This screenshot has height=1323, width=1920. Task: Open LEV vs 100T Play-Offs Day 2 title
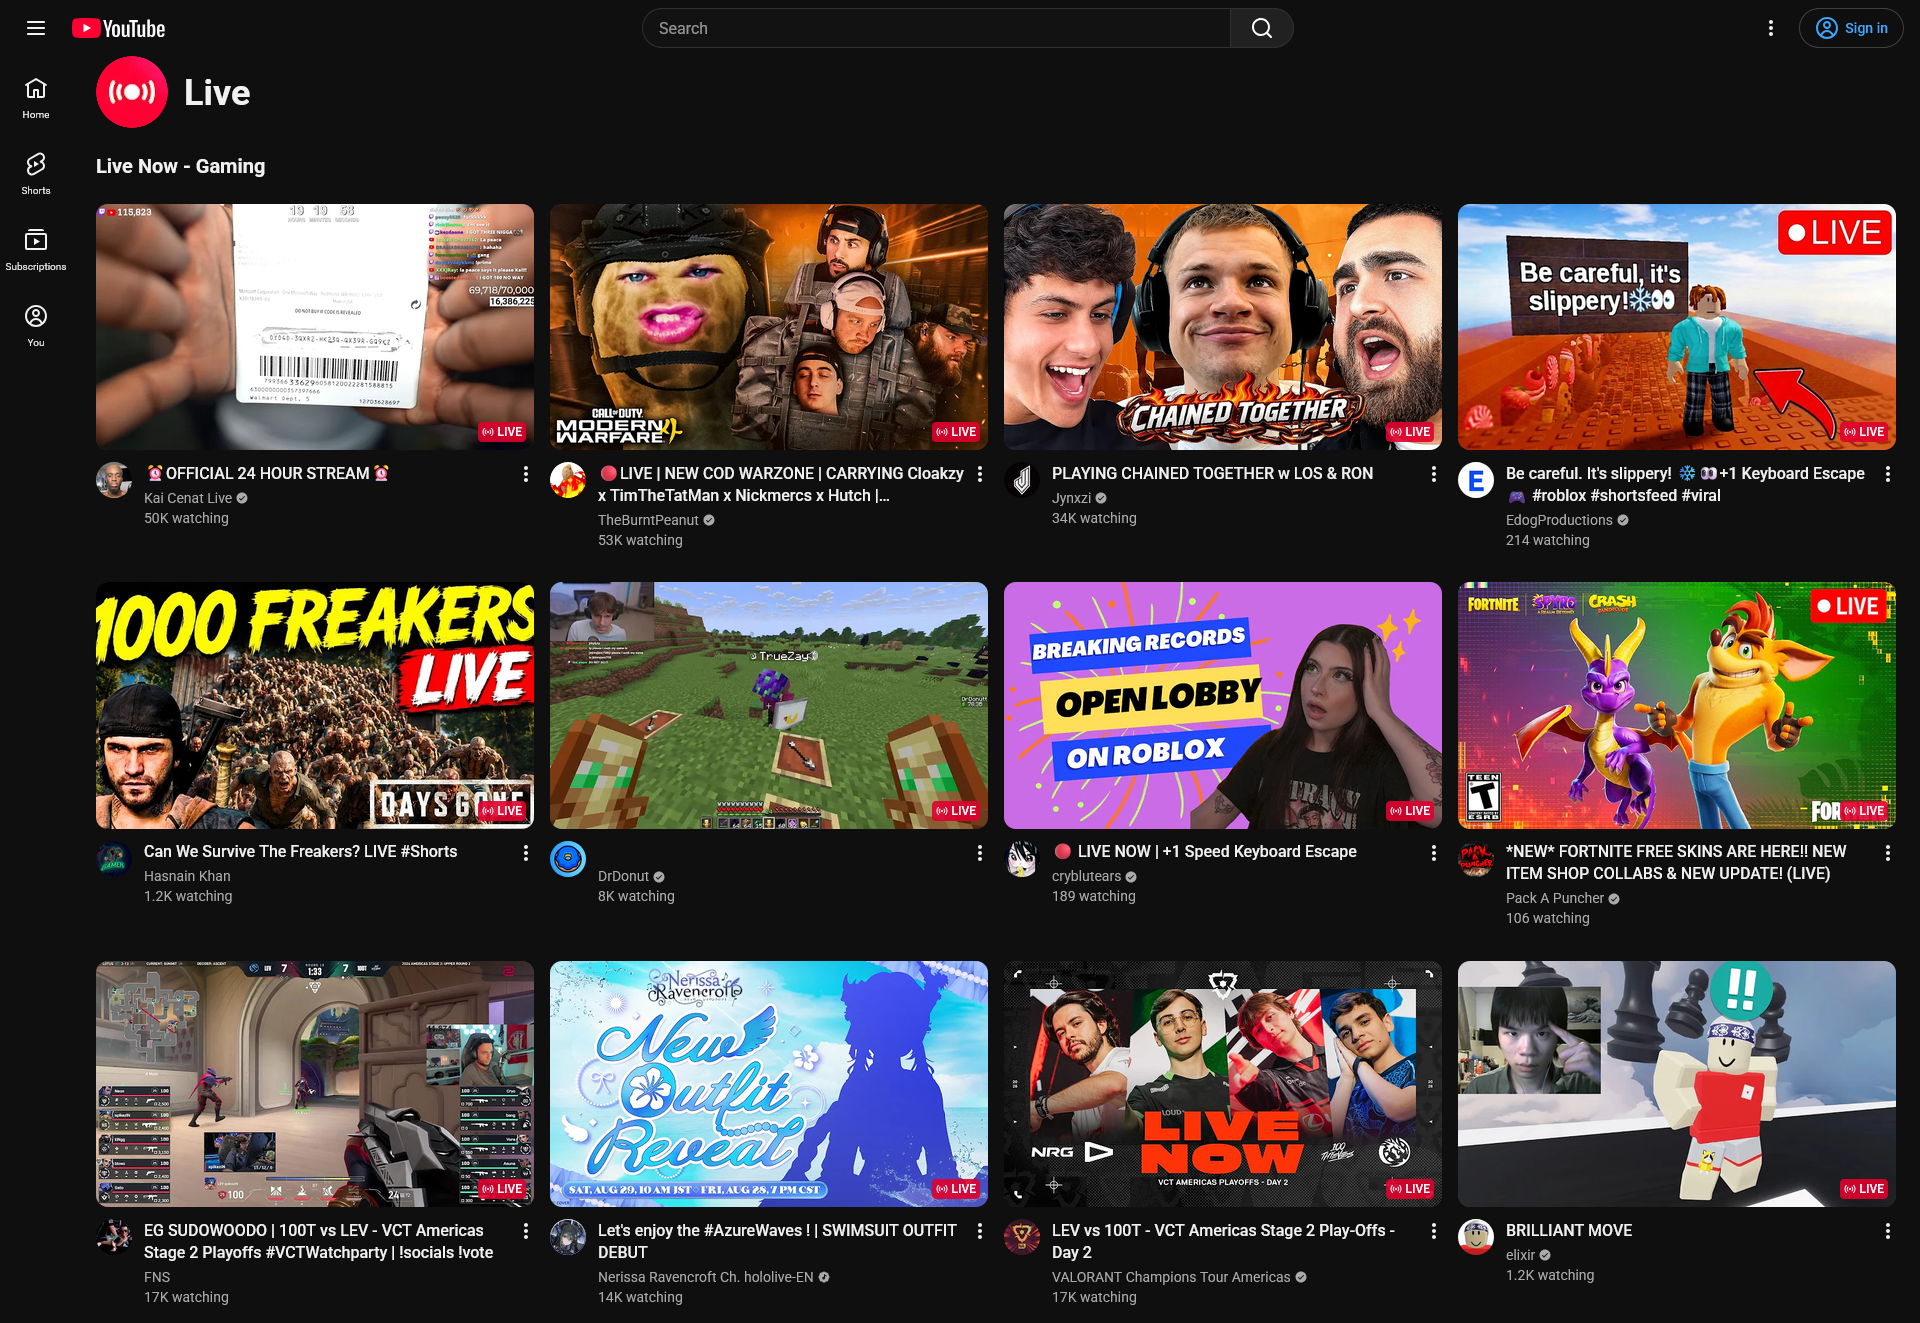(x=1223, y=1241)
